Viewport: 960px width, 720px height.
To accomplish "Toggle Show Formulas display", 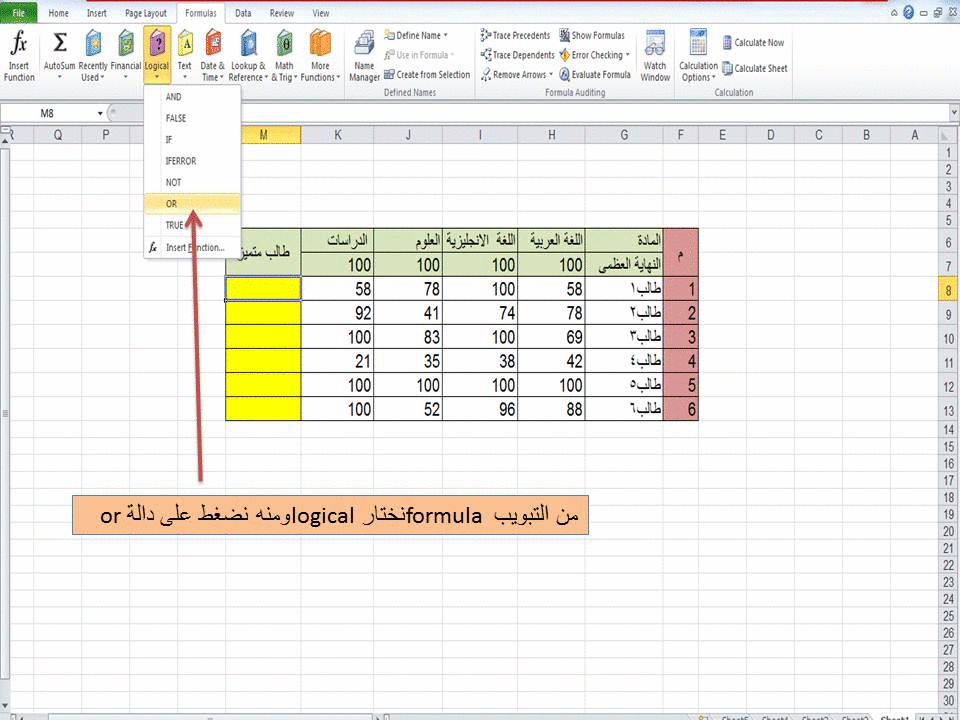I will pos(593,34).
